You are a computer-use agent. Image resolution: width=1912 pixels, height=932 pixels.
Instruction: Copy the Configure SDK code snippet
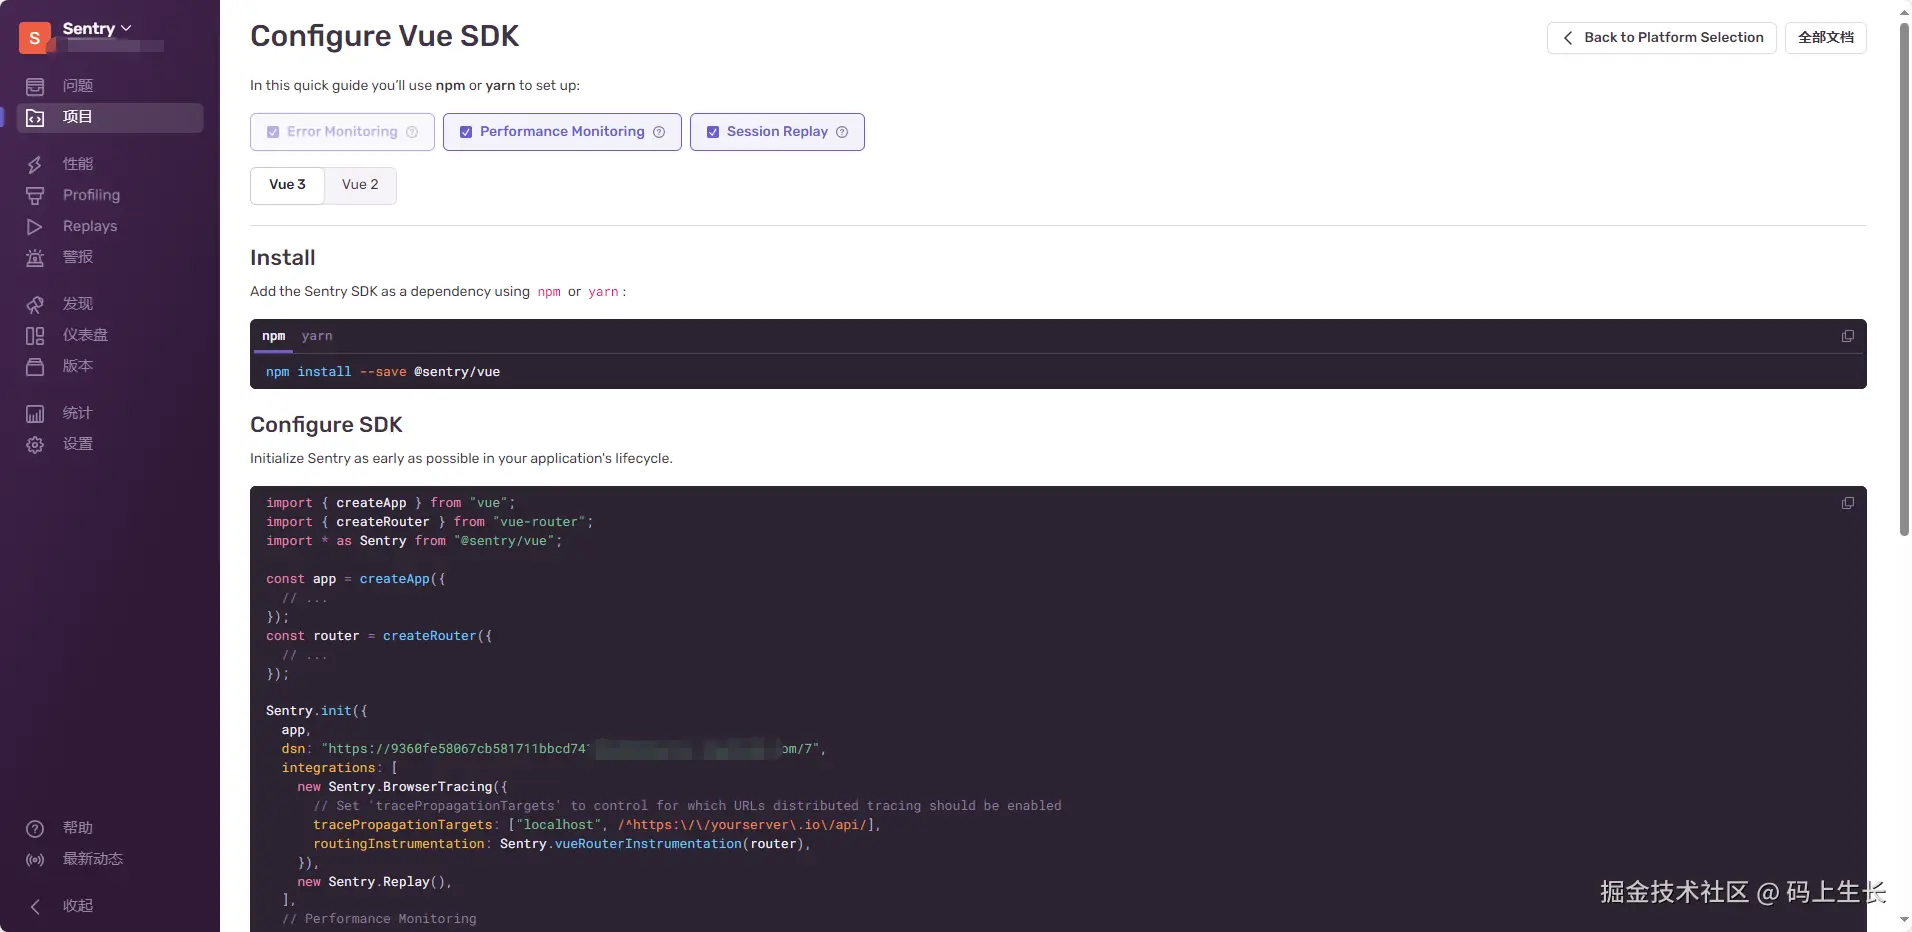(1848, 503)
